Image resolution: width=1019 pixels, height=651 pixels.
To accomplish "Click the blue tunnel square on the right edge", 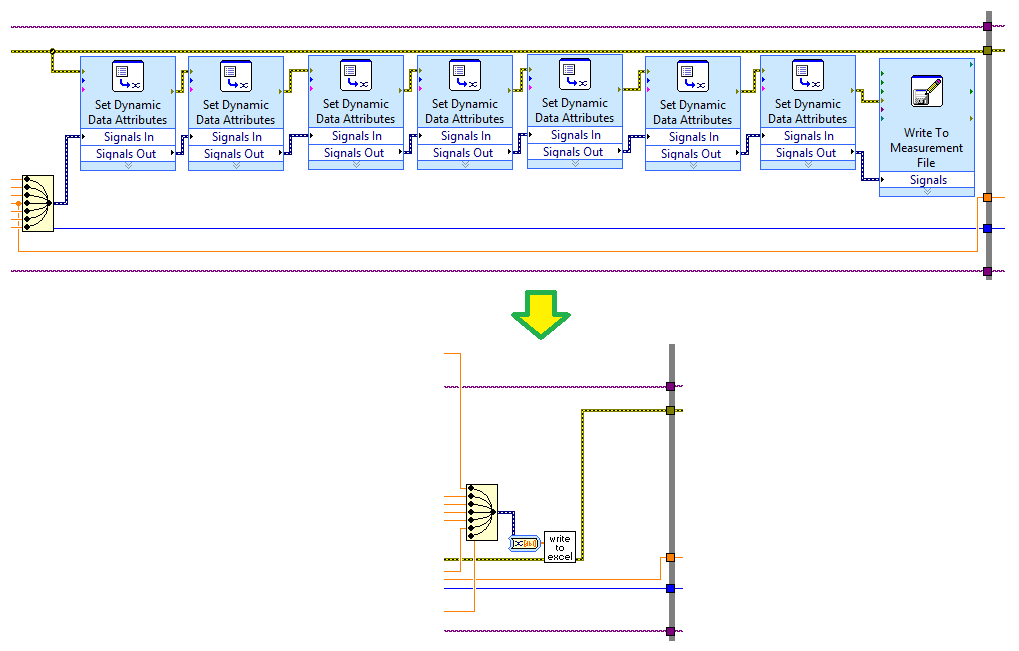I will tap(988, 228).
